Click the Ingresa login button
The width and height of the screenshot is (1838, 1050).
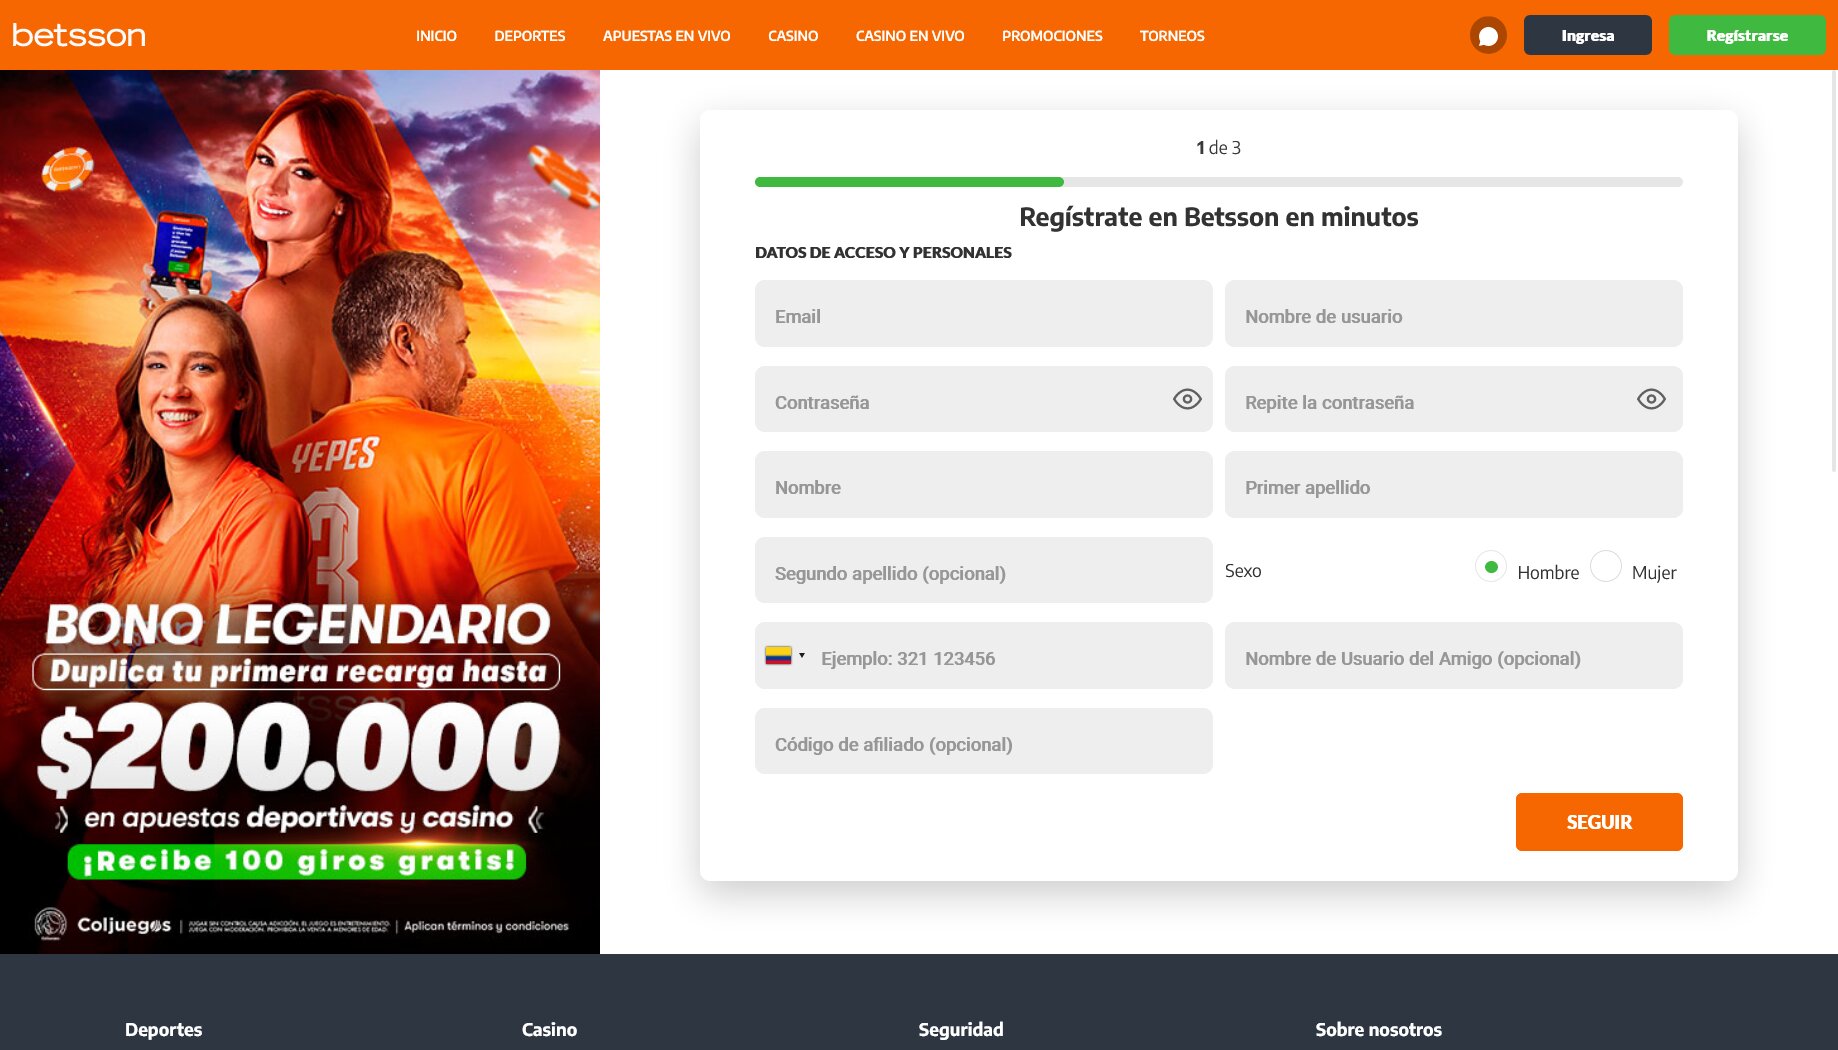point(1588,35)
